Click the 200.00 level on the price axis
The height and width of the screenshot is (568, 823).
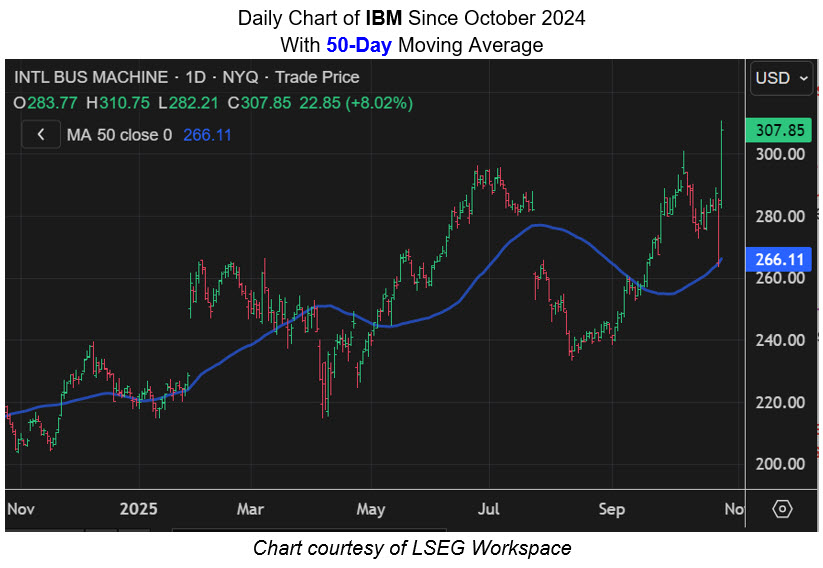click(x=780, y=464)
